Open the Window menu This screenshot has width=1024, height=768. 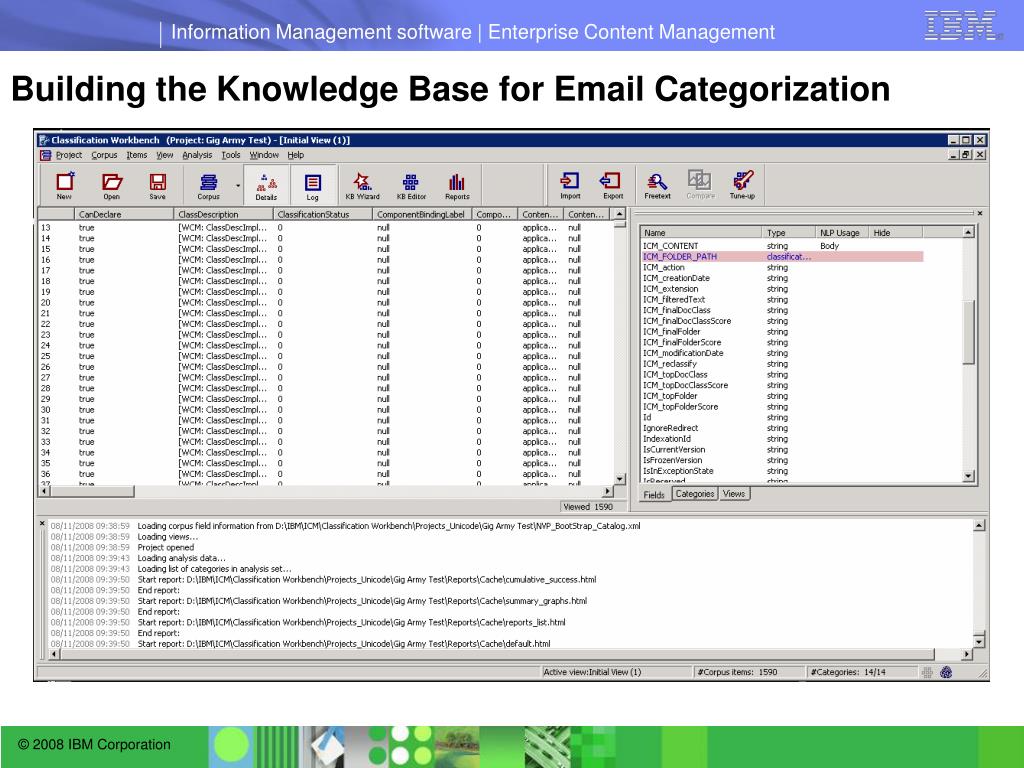point(264,155)
